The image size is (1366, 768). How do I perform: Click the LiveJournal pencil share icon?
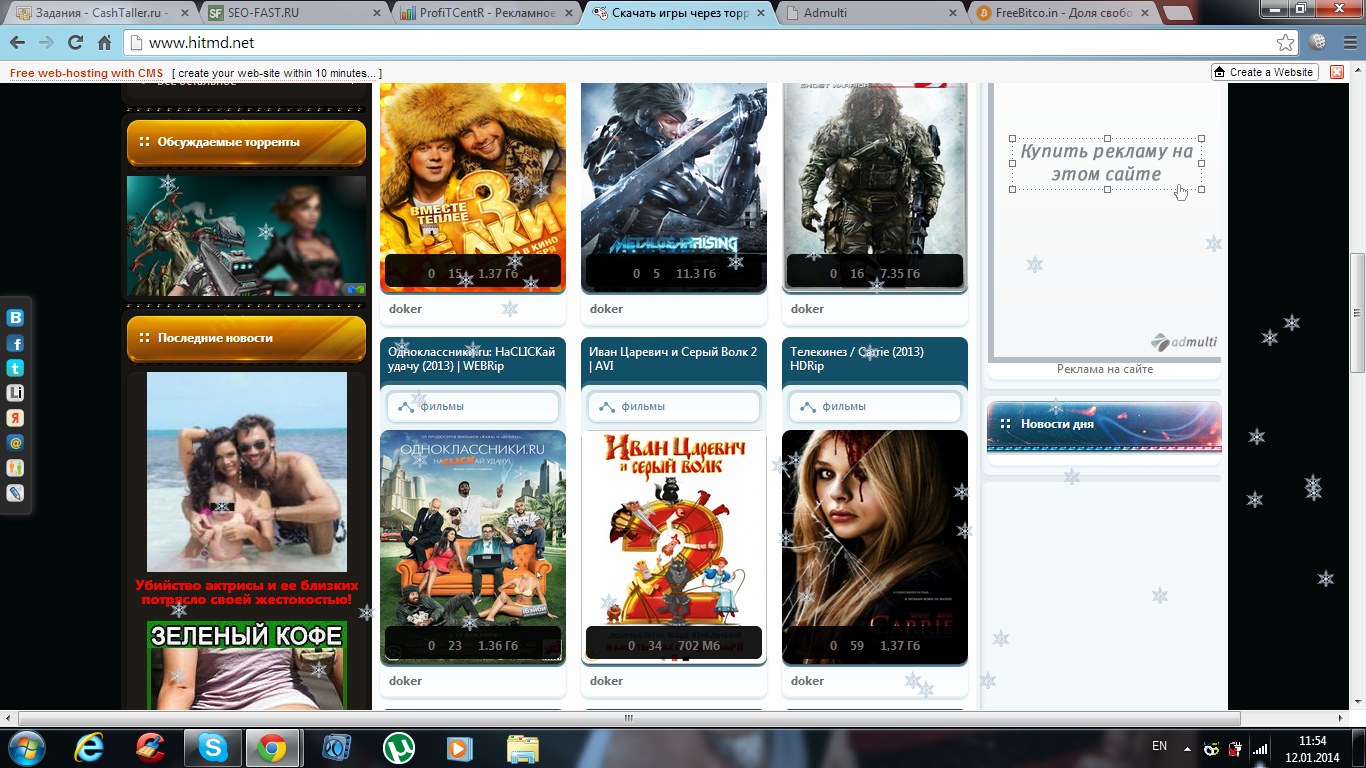click(15, 493)
